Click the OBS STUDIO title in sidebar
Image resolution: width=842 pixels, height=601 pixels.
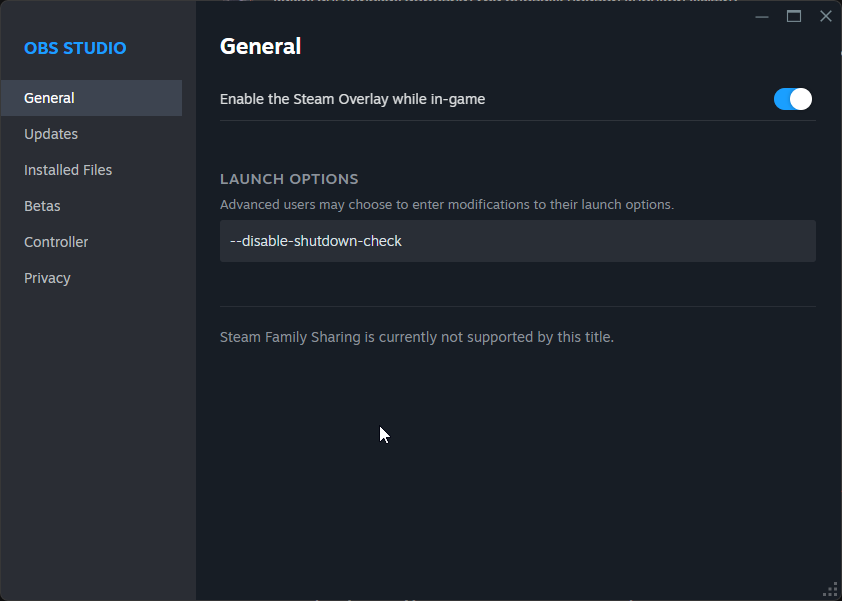(75, 48)
